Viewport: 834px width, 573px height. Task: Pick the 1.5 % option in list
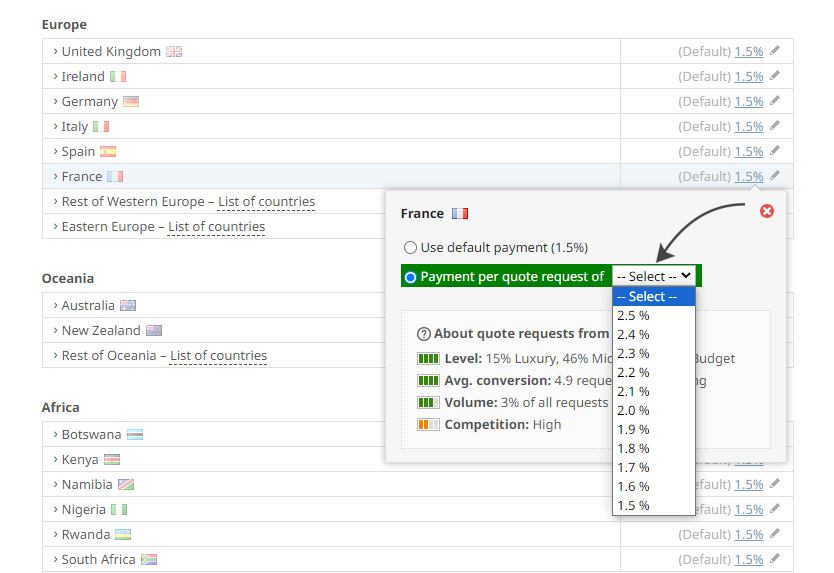pyautogui.click(x=633, y=505)
